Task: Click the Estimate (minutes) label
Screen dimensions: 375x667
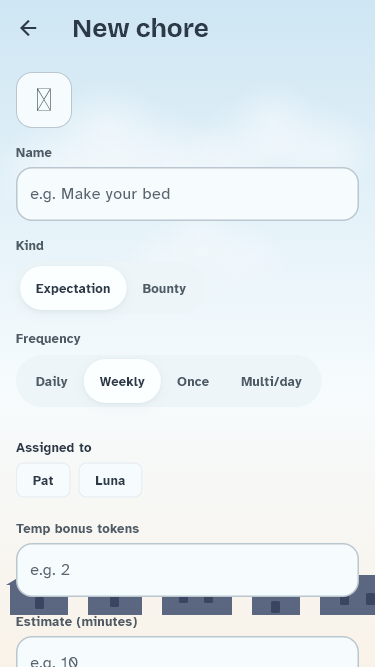Action: click(x=77, y=621)
